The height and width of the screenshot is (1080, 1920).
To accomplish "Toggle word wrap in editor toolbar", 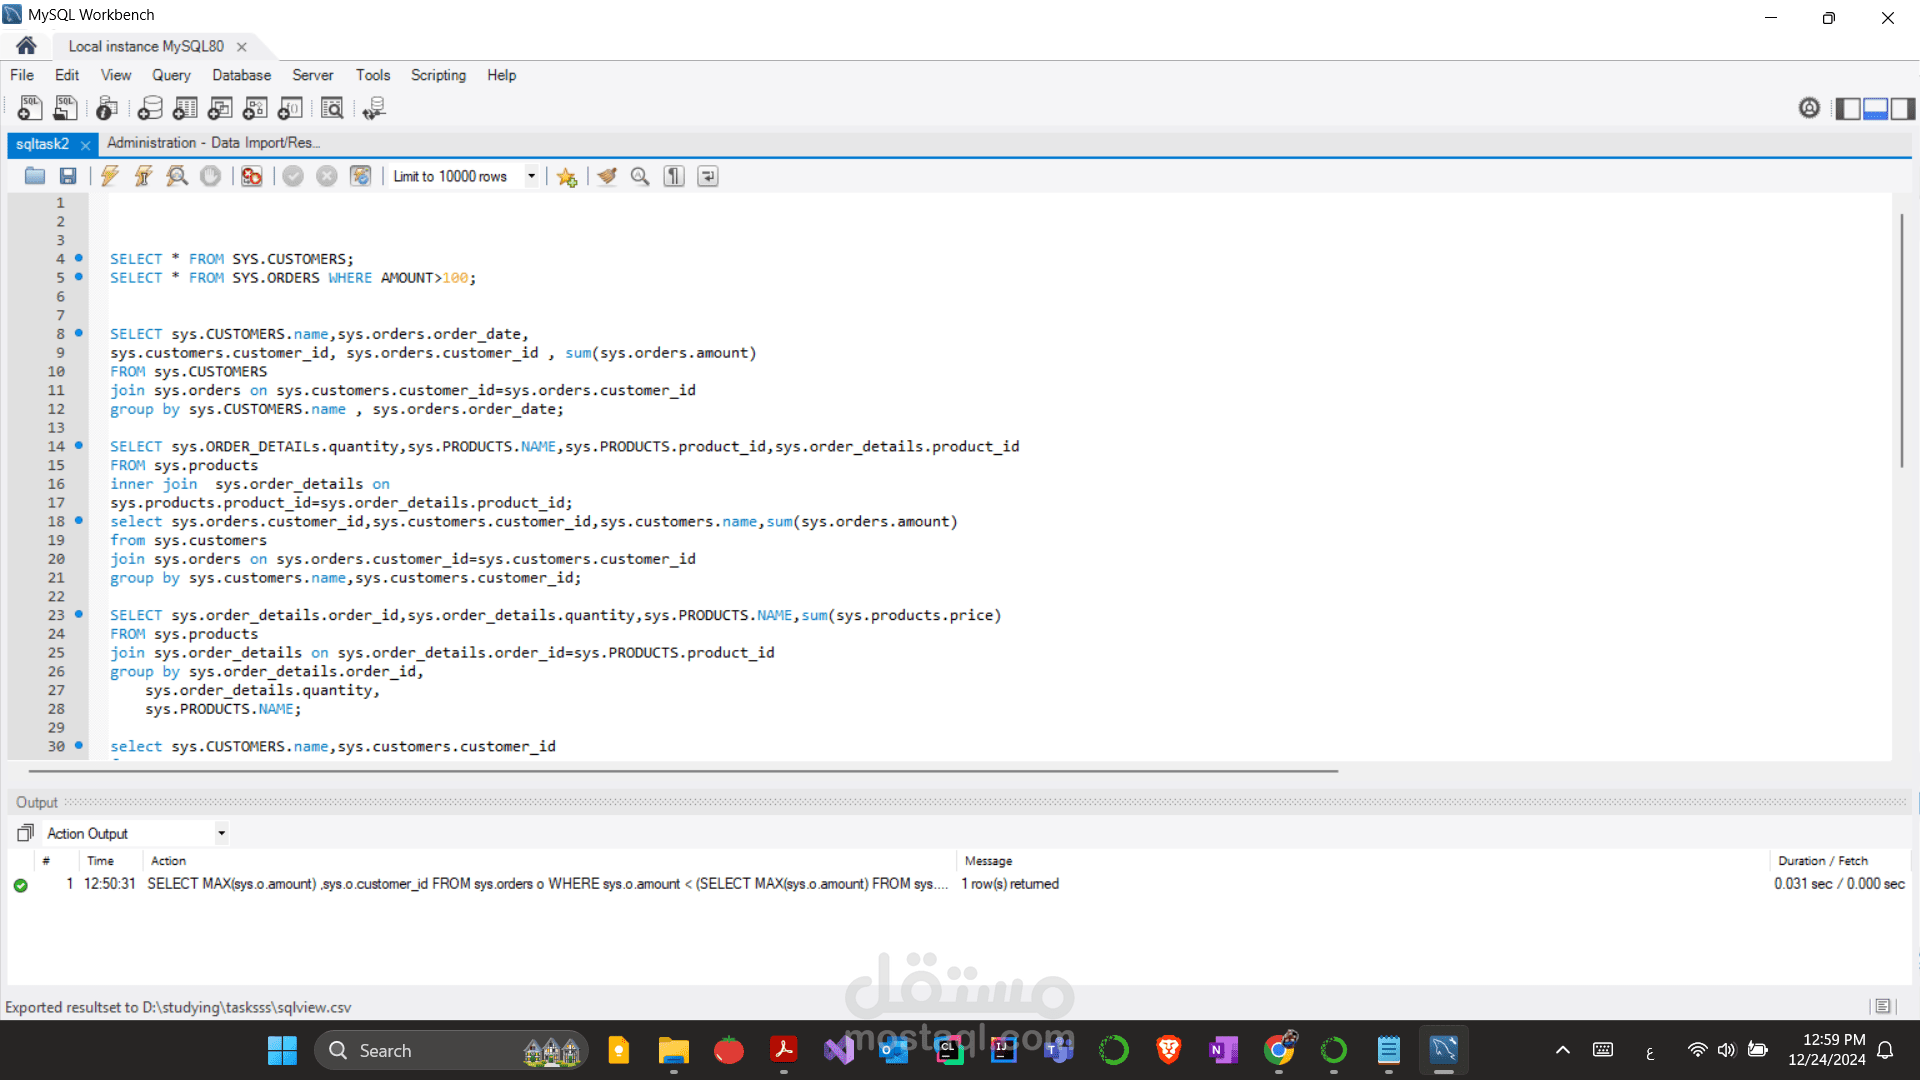I will coord(708,176).
